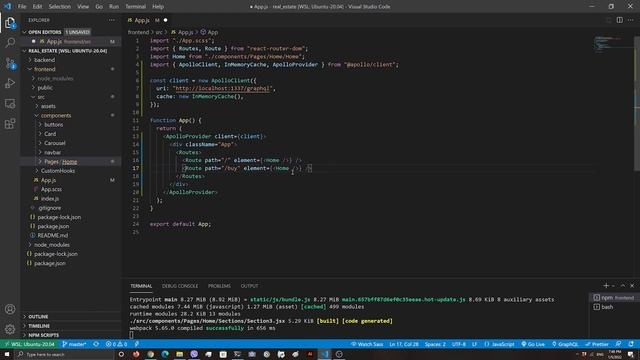Open the View menu
This screenshot has height=360, width=640.
pos(83,7)
